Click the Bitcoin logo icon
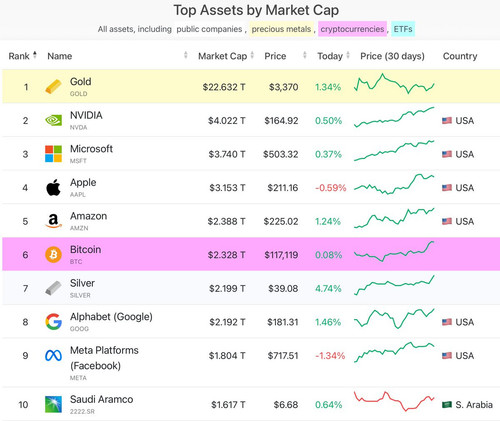The width and height of the screenshot is (500, 421). coord(53,255)
